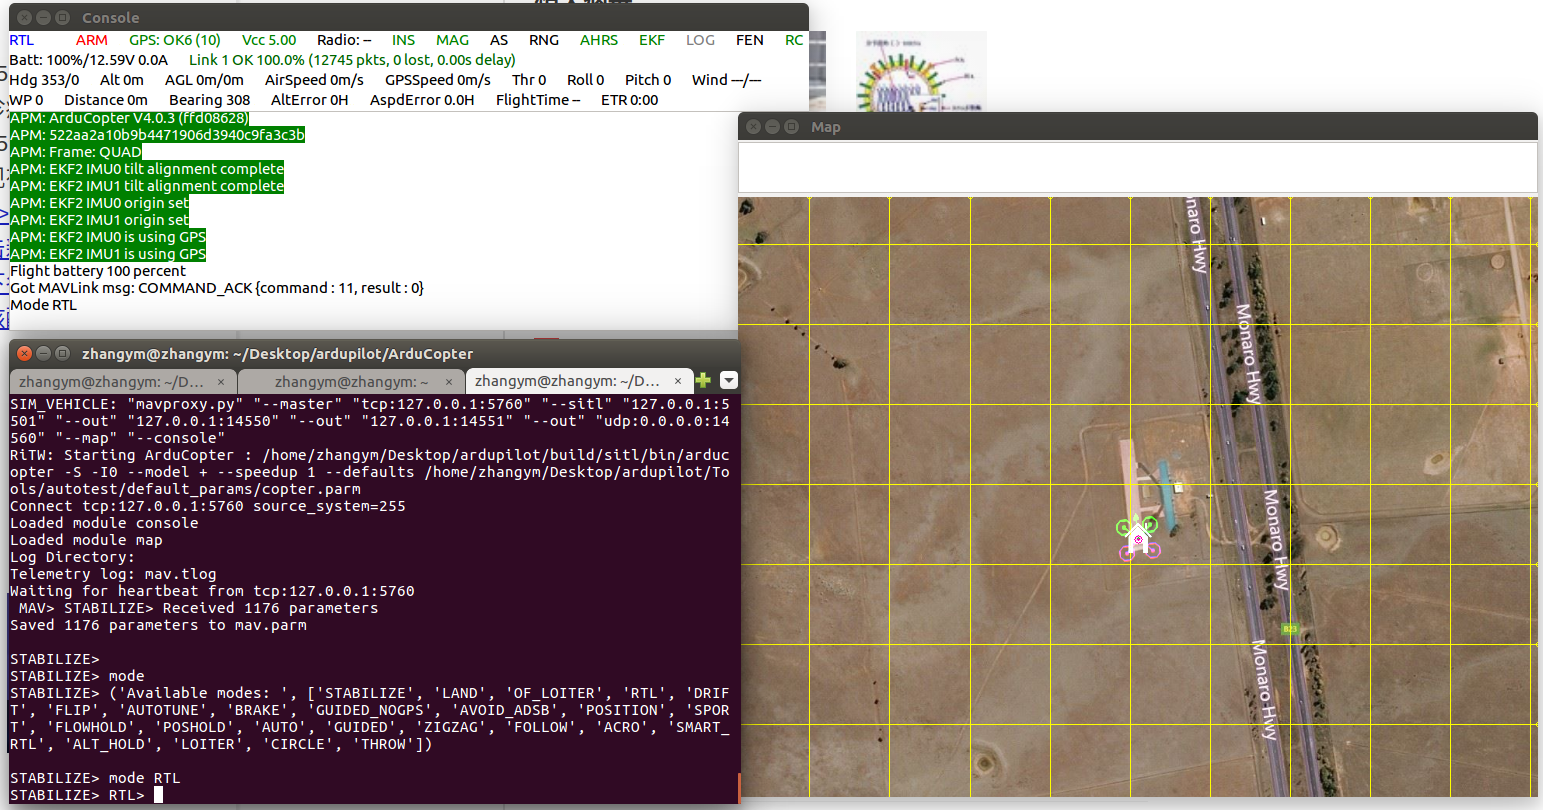Screen dimensions: 1543x810
Task: Maximize the Console window
Action: click(62, 18)
